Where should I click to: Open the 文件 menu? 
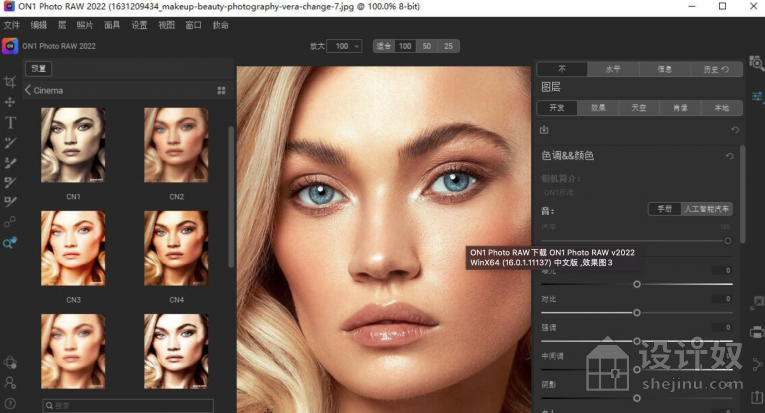click(x=12, y=25)
